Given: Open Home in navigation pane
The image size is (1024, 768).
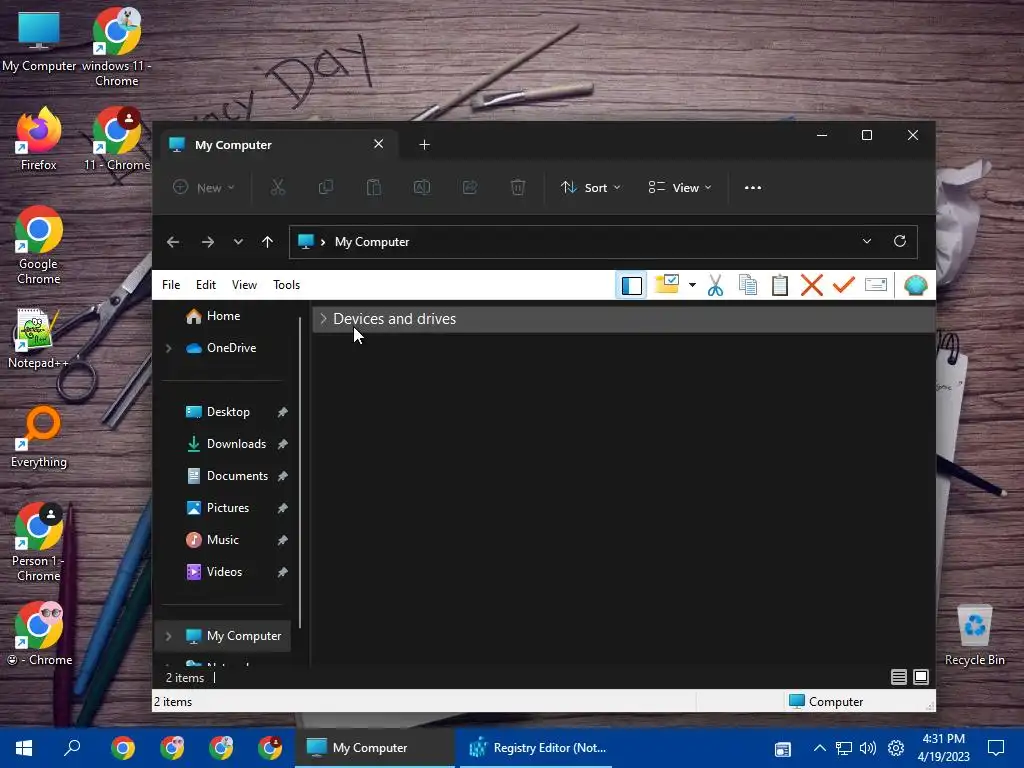Looking at the screenshot, I should [x=223, y=316].
